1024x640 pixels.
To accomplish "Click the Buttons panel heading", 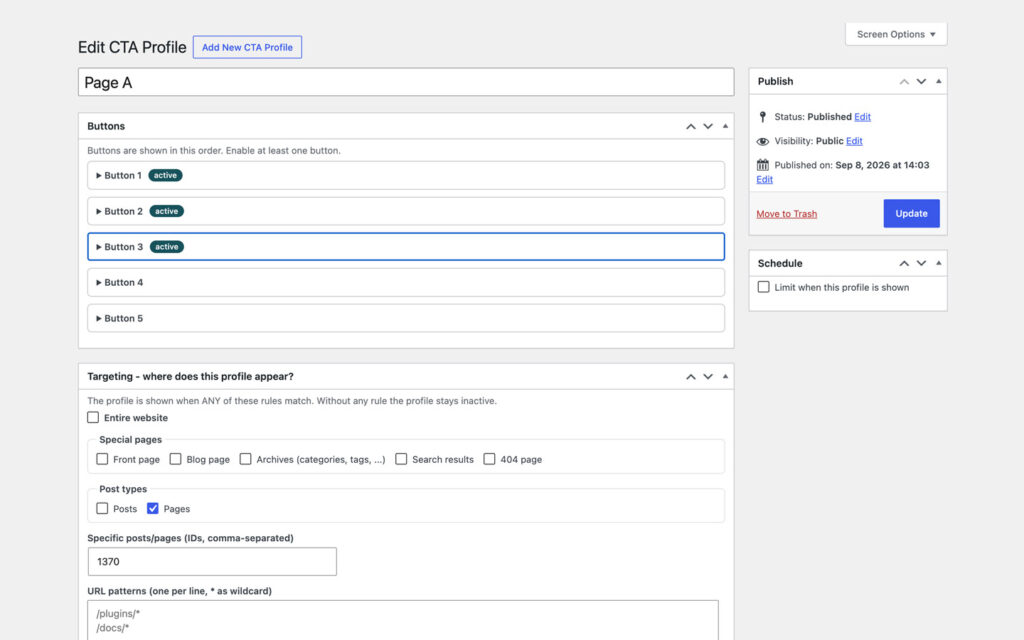I will (106, 126).
